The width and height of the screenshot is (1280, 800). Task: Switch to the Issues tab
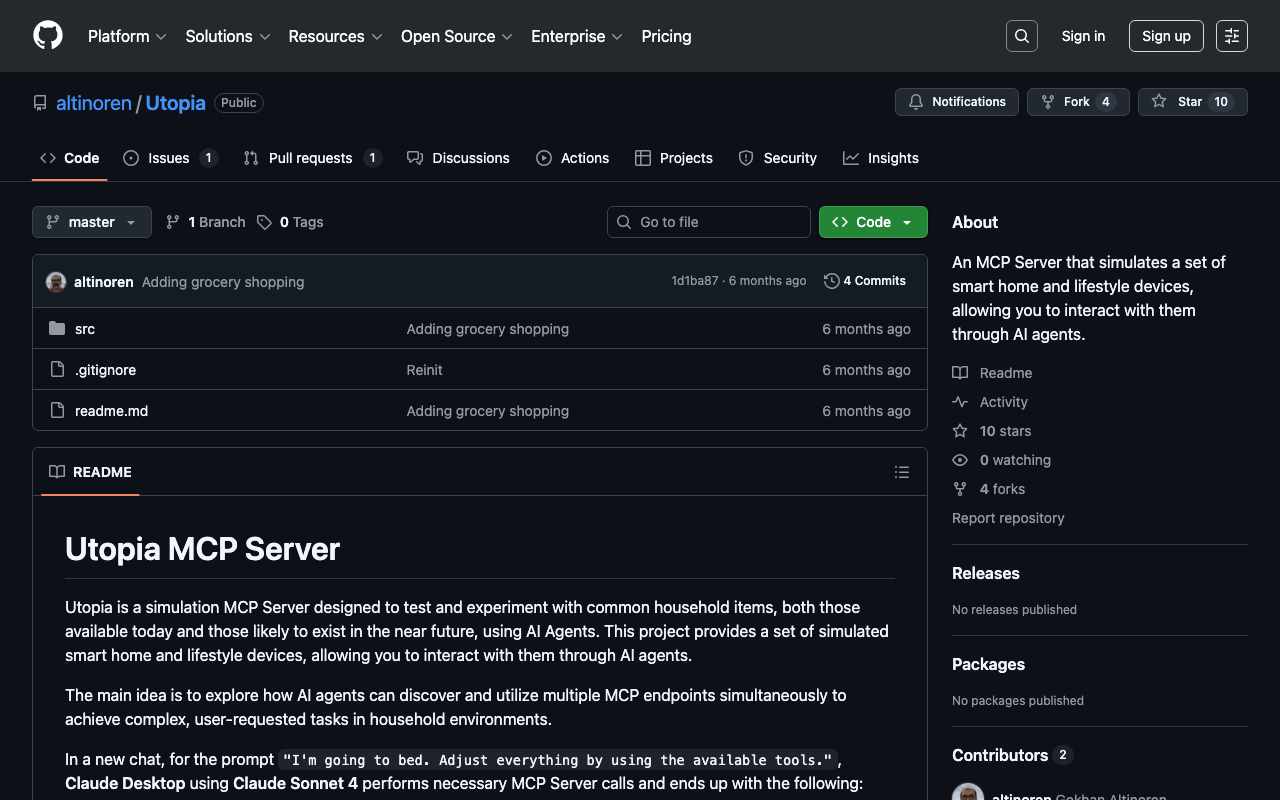tap(169, 158)
